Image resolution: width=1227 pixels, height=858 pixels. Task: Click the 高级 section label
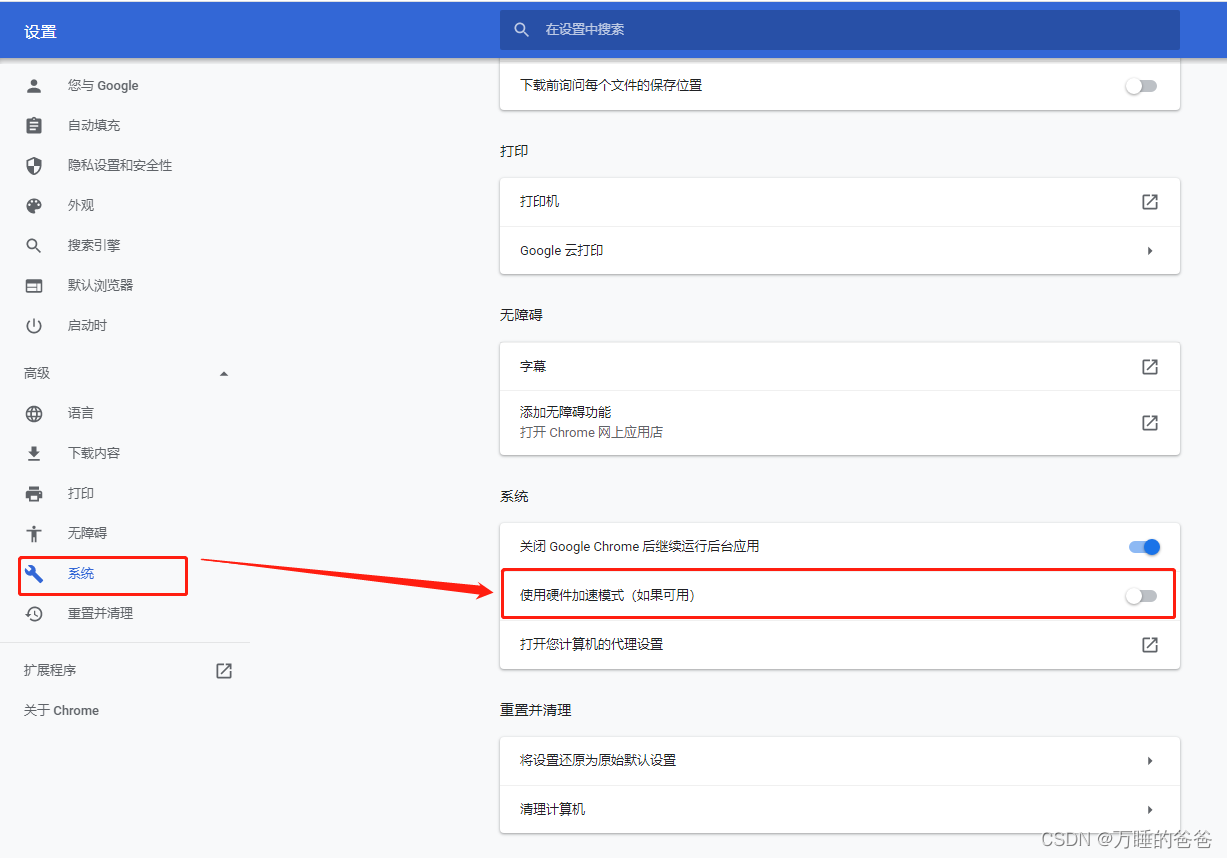click(37, 374)
